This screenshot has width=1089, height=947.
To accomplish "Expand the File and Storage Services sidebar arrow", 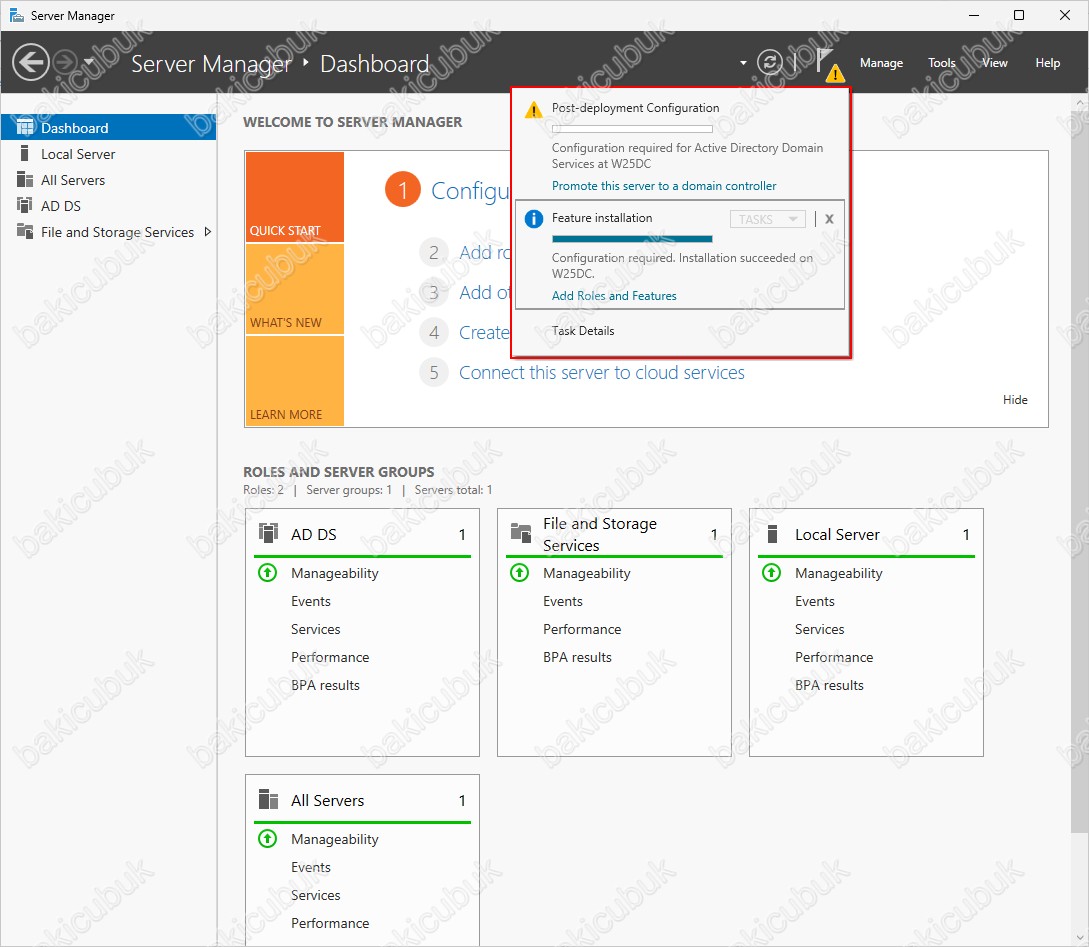I will tap(207, 232).
